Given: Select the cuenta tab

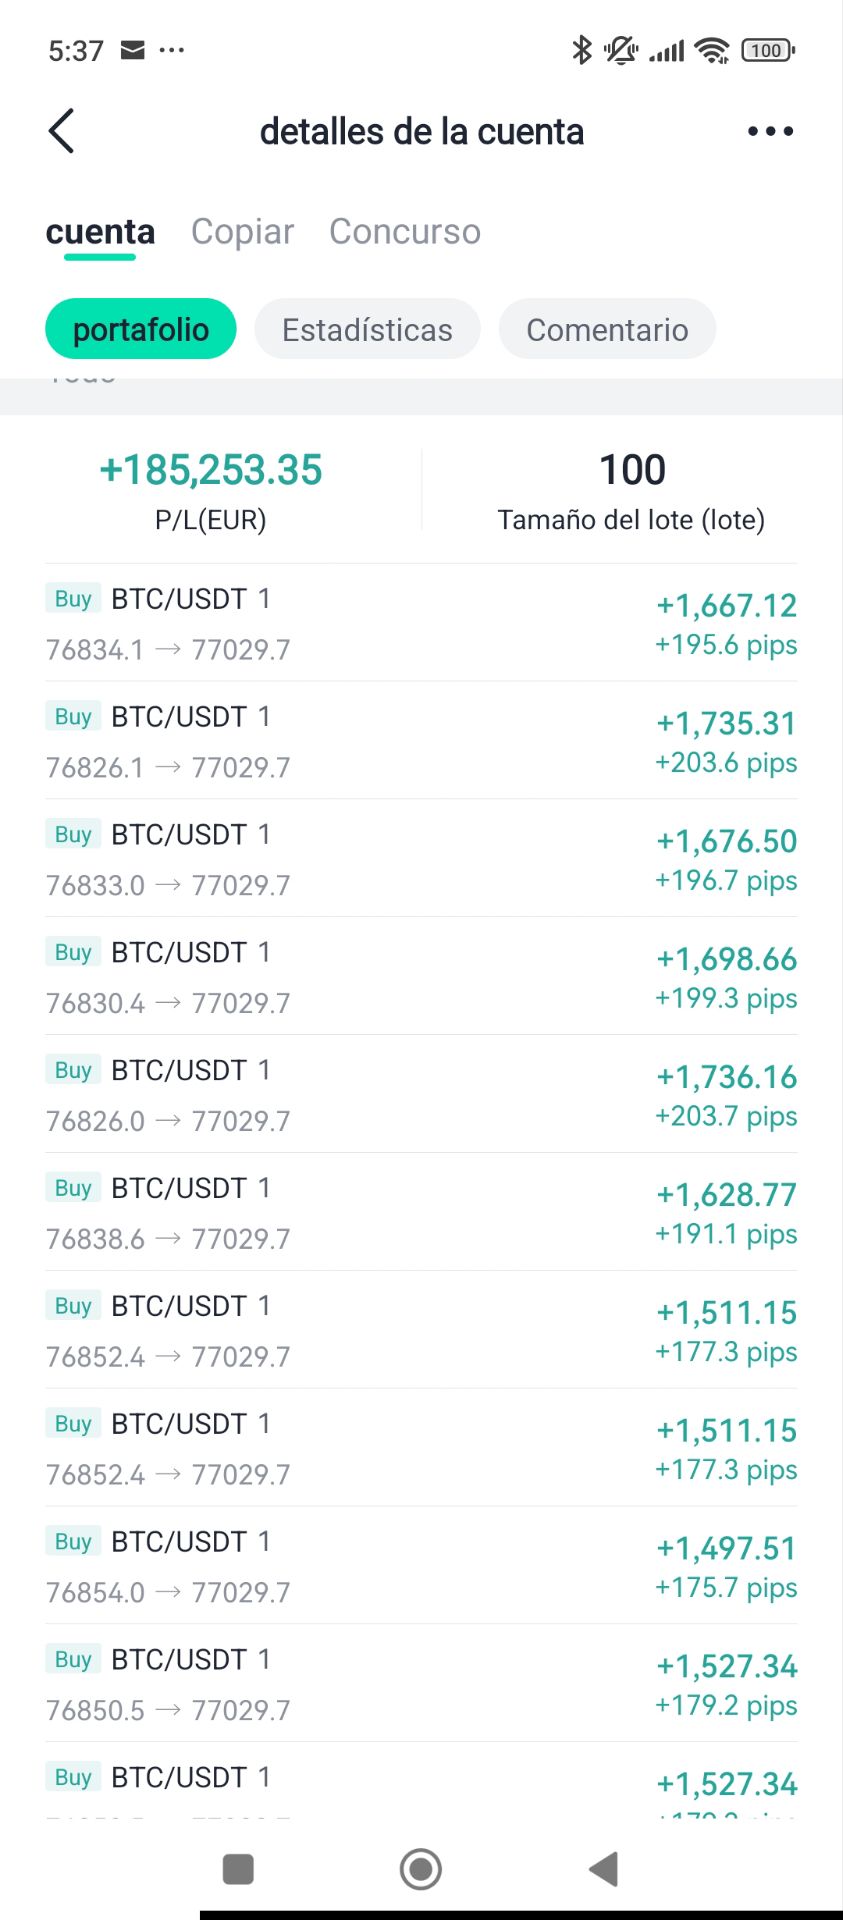Looking at the screenshot, I should click(100, 232).
